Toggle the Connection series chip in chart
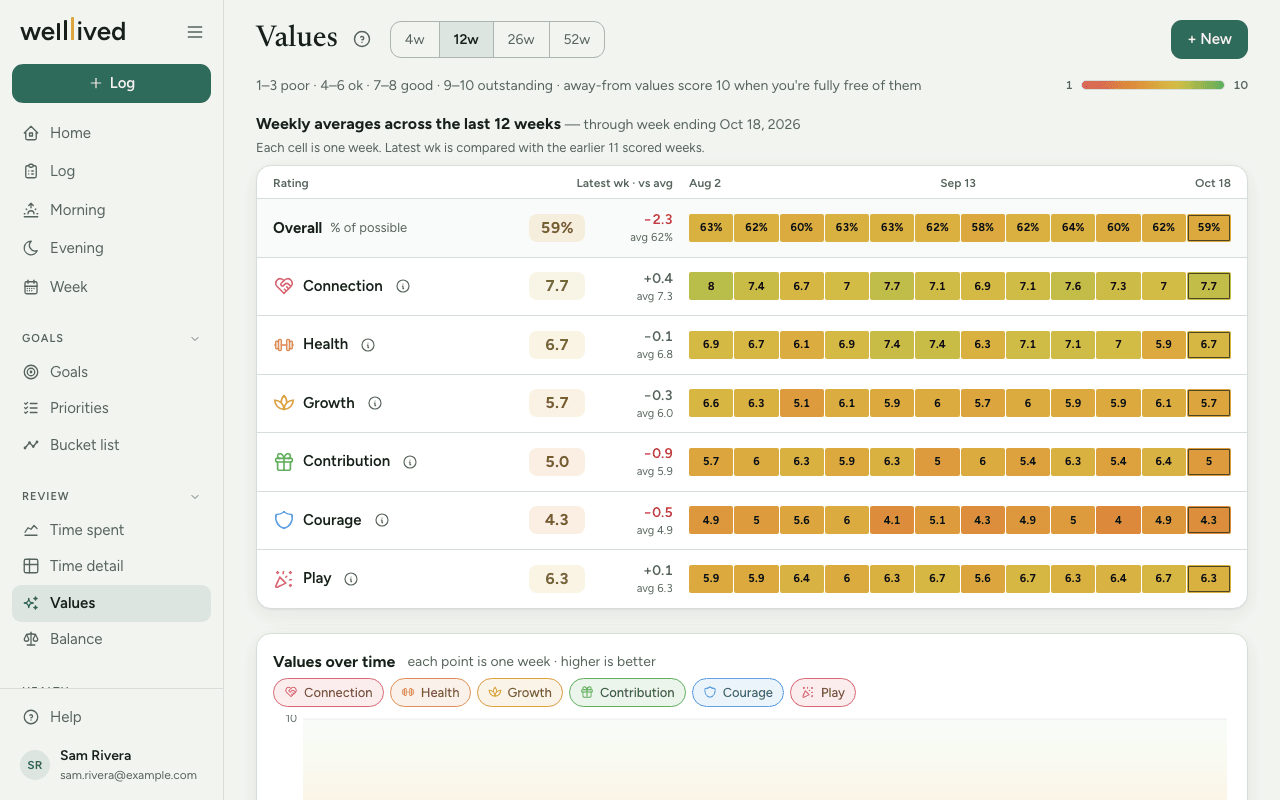The width and height of the screenshot is (1280, 800). tap(328, 693)
